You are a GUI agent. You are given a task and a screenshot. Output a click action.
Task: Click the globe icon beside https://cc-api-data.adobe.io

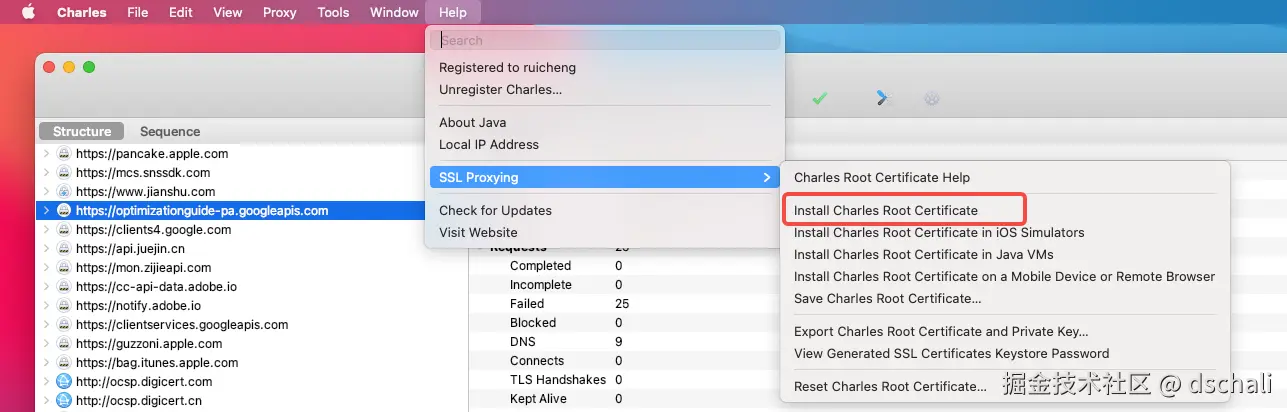pyautogui.click(x=64, y=287)
